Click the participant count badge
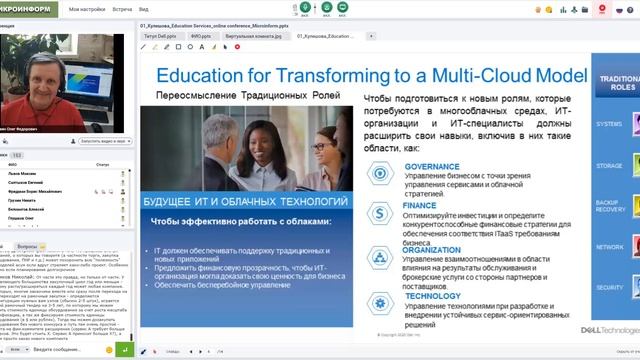Image resolution: width=640 pixels, height=360 pixels. (17, 156)
